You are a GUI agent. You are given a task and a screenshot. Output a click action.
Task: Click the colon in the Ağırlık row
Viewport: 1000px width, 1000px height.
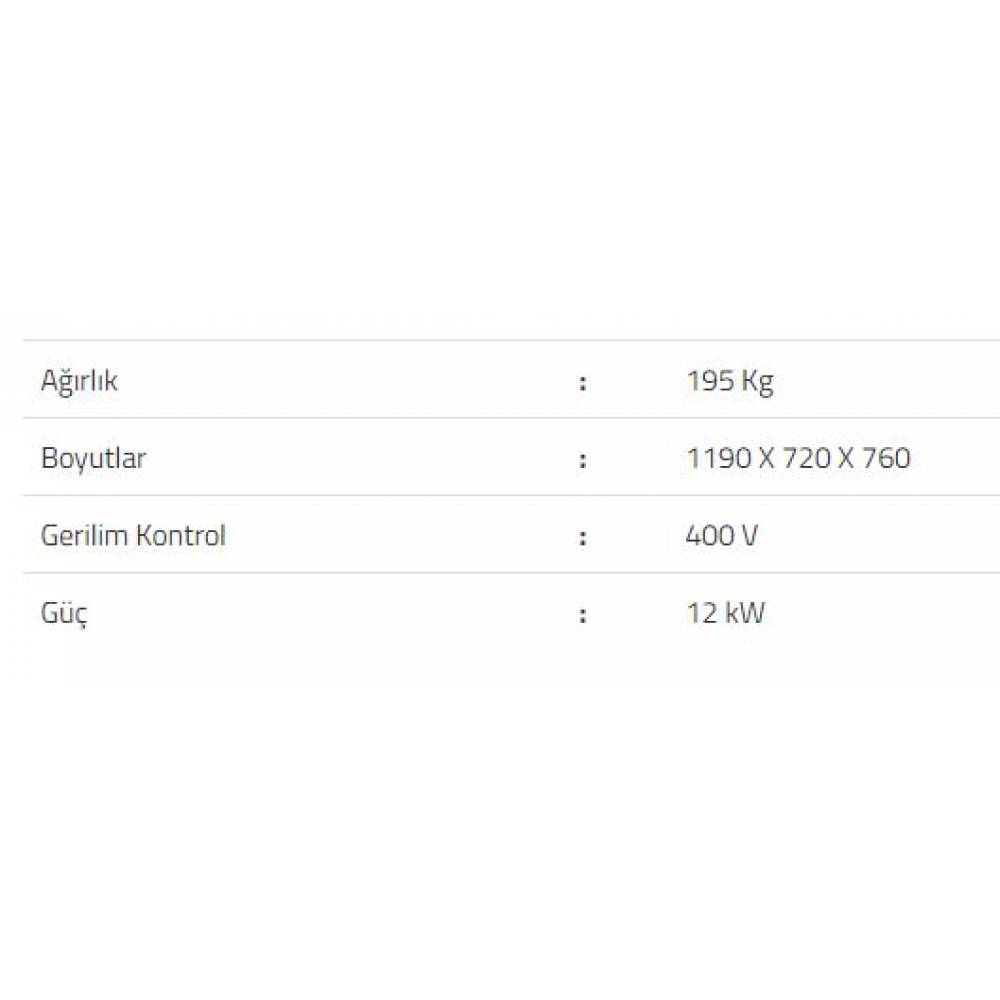pyautogui.click(x=582, y=382)
